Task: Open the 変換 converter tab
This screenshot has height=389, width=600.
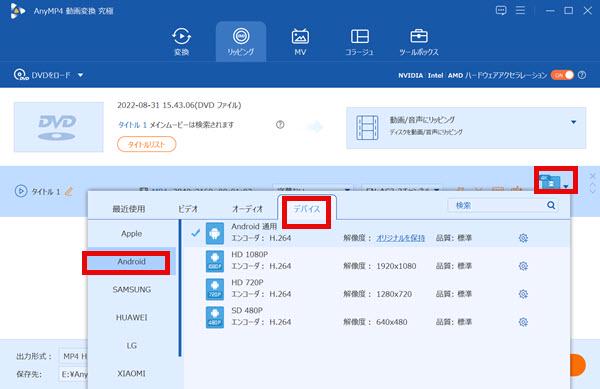Action: 181,41
